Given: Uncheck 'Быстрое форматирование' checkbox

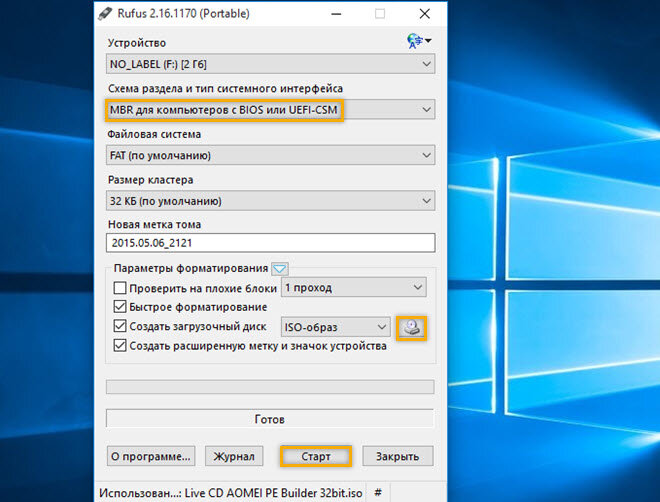Looking at the screenshot, I should click(120, 307).
